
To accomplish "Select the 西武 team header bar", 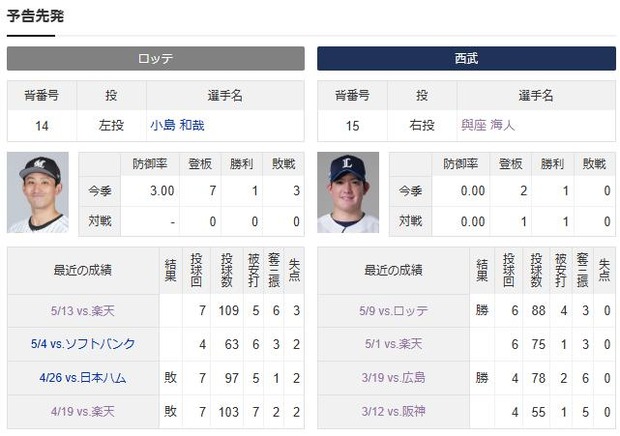I will point(466,59).
